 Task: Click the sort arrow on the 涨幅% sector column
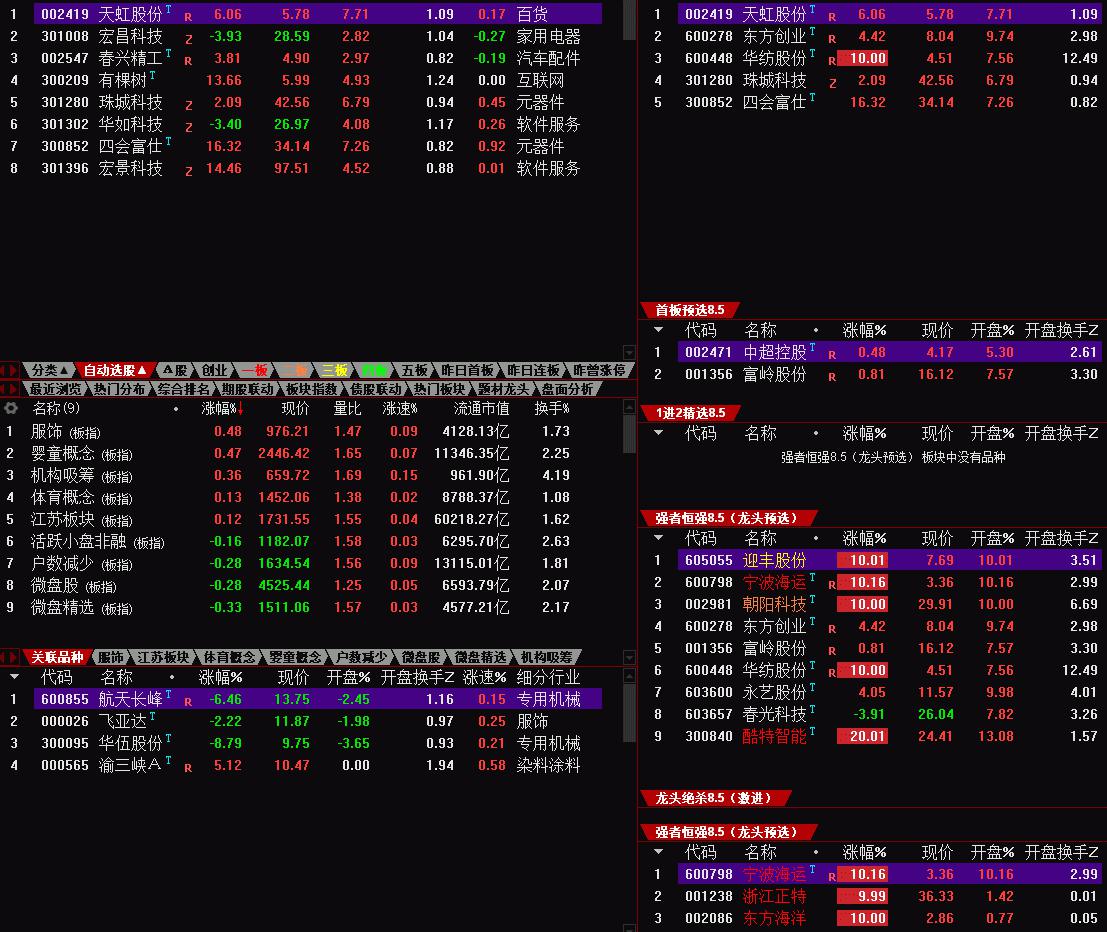click(241, 408)
